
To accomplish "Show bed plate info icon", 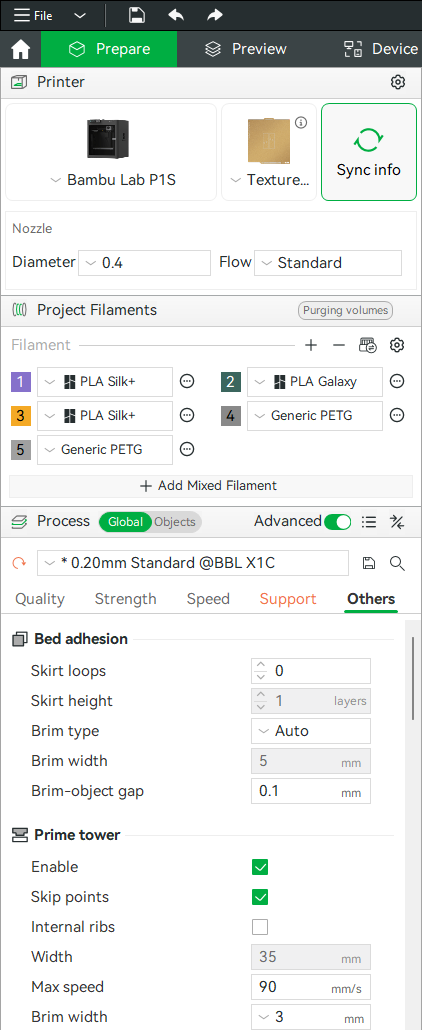I will pyautogui.click(x=301, y=123).
